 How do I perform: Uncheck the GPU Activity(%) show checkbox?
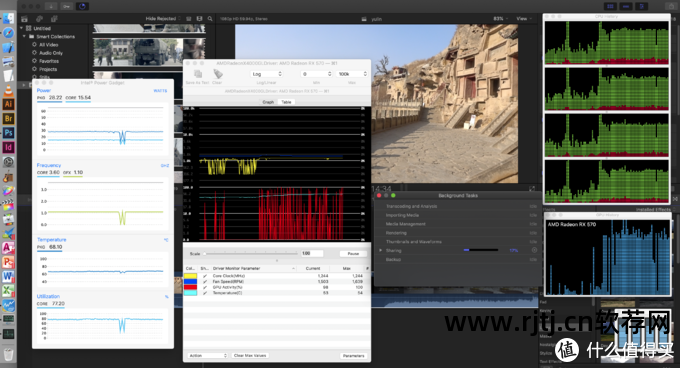tap(205, 287)
